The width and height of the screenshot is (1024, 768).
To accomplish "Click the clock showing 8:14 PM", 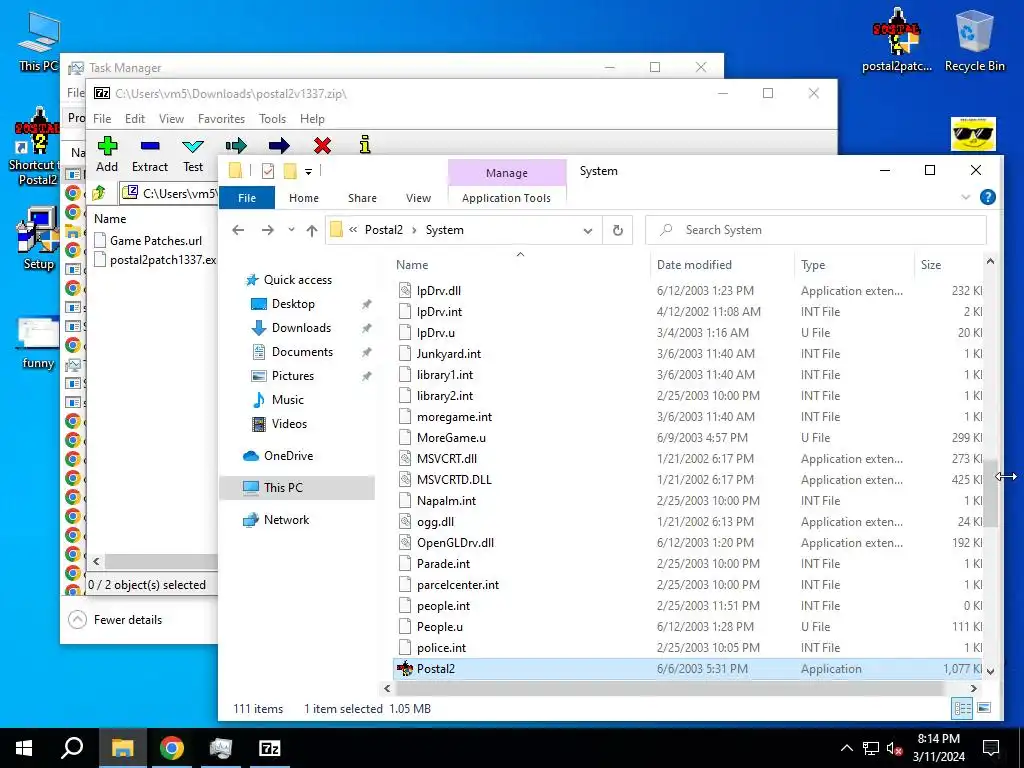I will [938, 739].
